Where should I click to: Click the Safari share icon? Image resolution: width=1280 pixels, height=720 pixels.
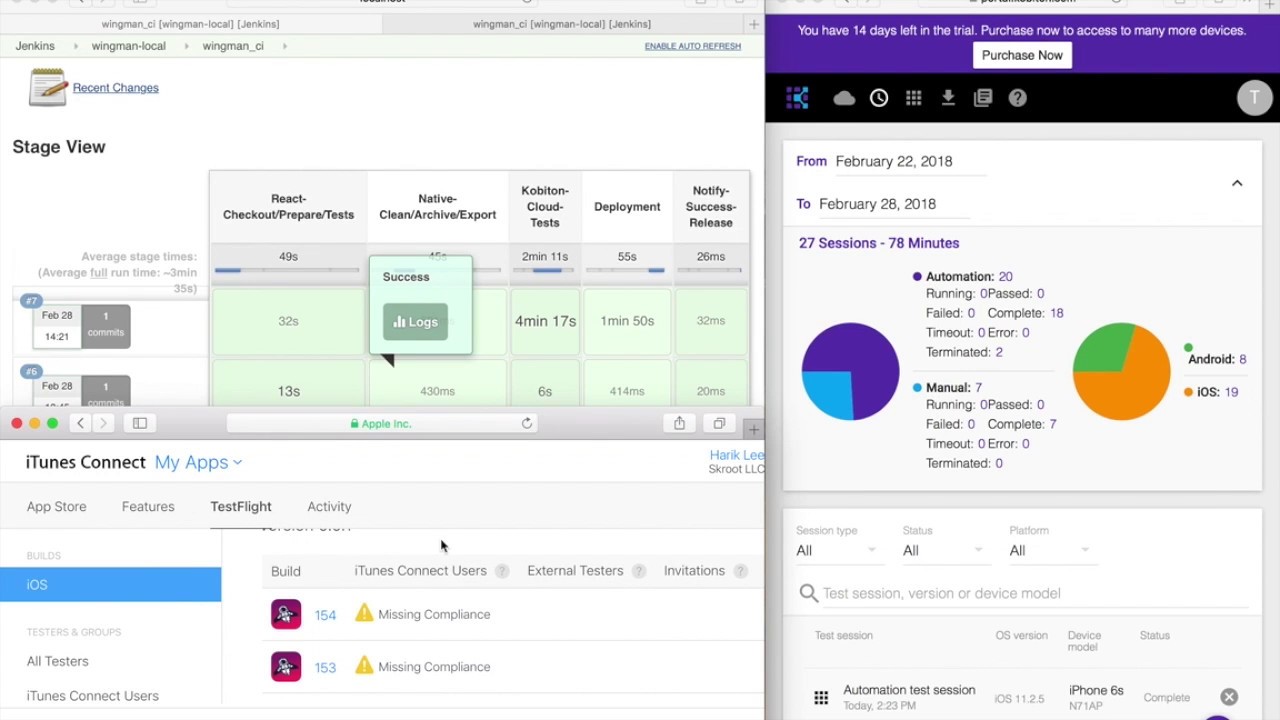pyautogui.click(x=679, y=424)
